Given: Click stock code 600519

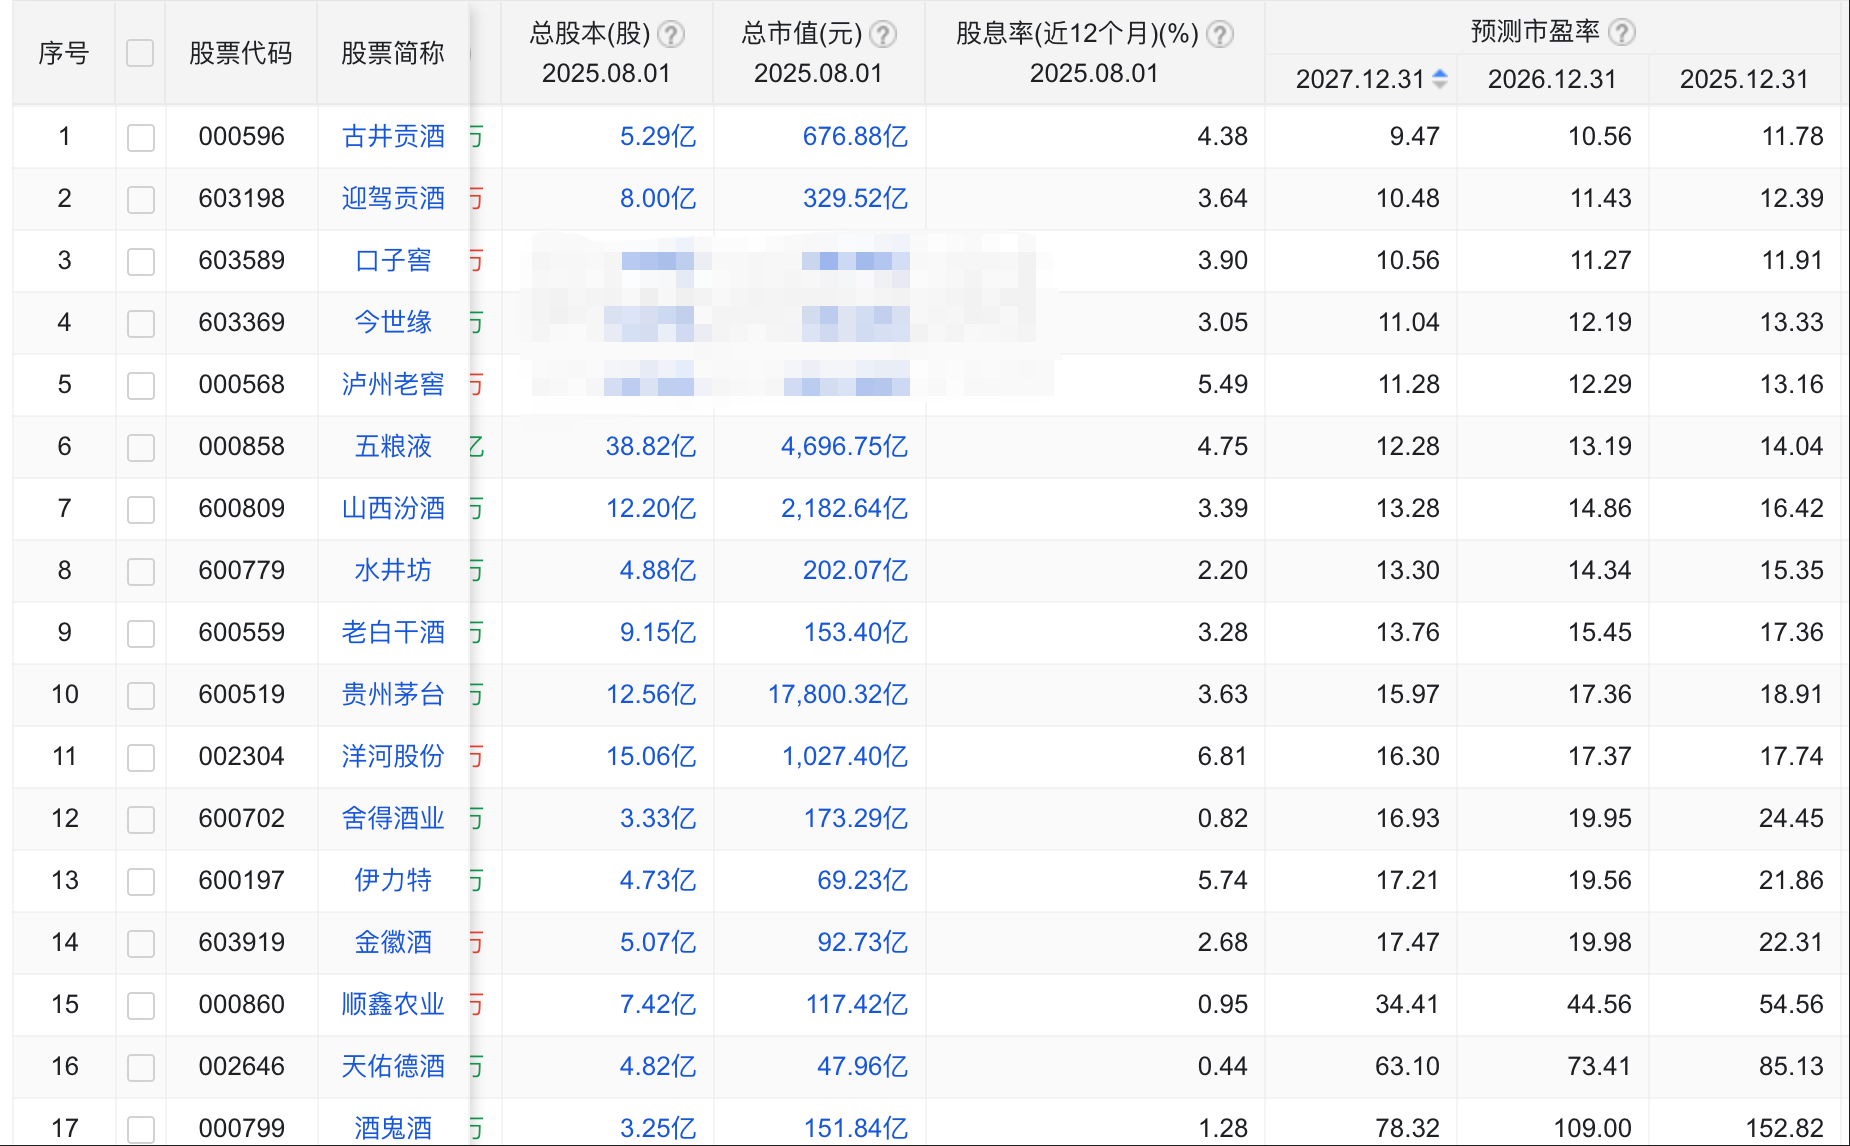Looking at the screenshot, I should pos(241,694).
